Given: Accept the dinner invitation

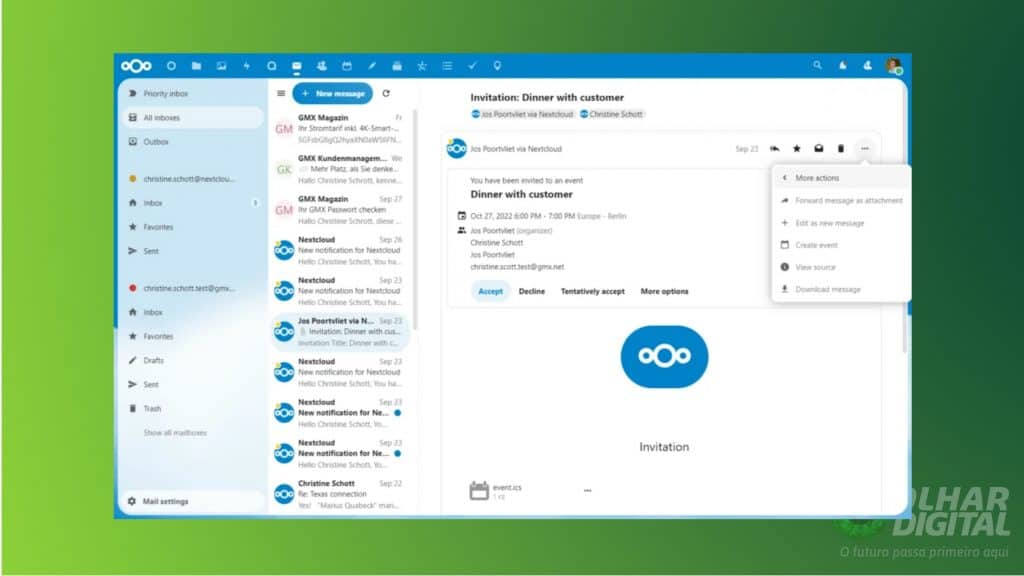Looking at the screenshot, I should coord(490,291).
